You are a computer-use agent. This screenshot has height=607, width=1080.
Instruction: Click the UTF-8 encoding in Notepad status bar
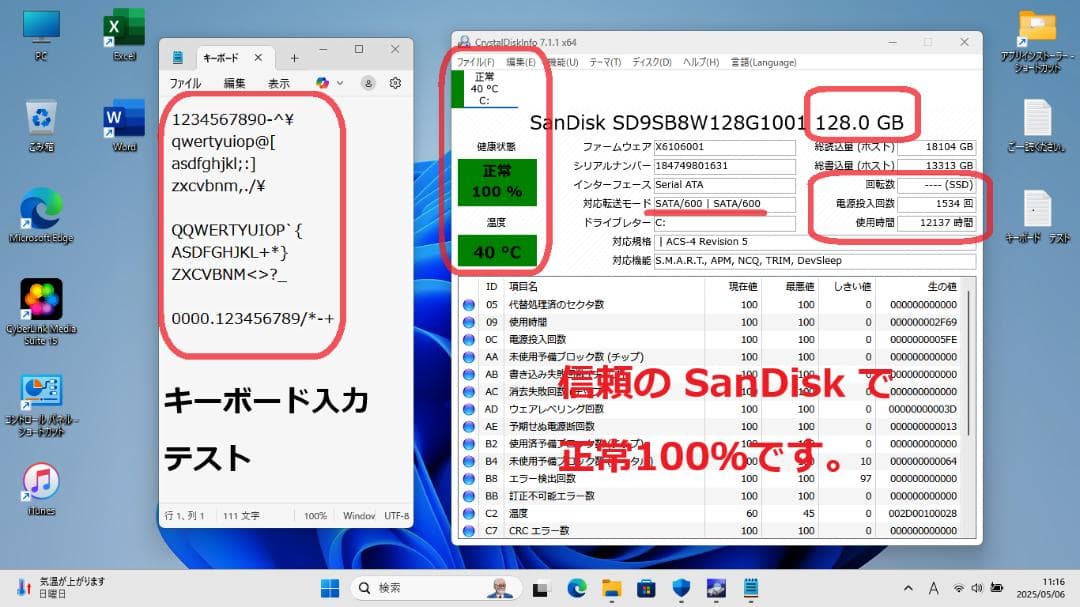[397, 515]
